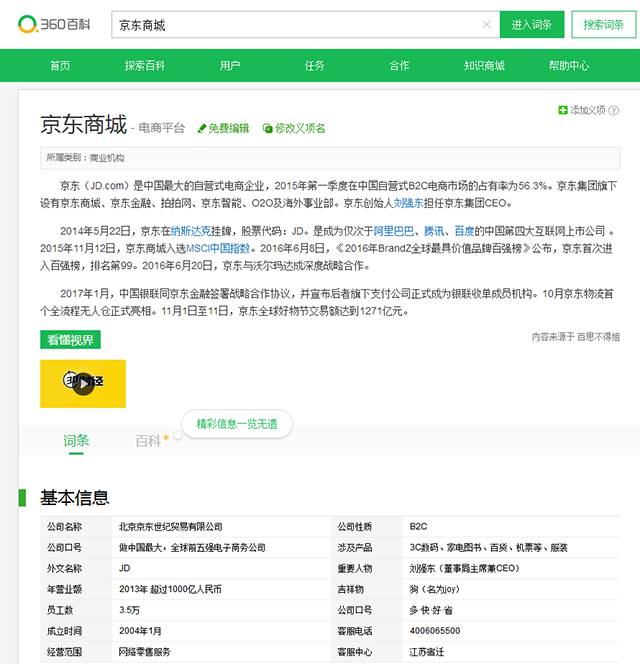Click the 进入词条 button
The height and width of the screenshot is (664, 640).
pos(532,25)
